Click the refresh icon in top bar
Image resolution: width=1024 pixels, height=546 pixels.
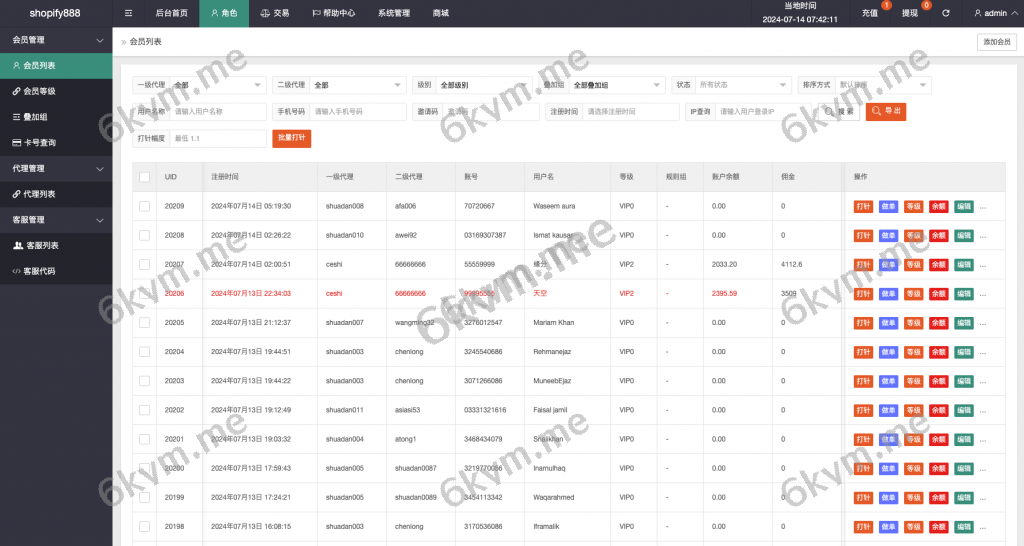(x=946, y=13)
